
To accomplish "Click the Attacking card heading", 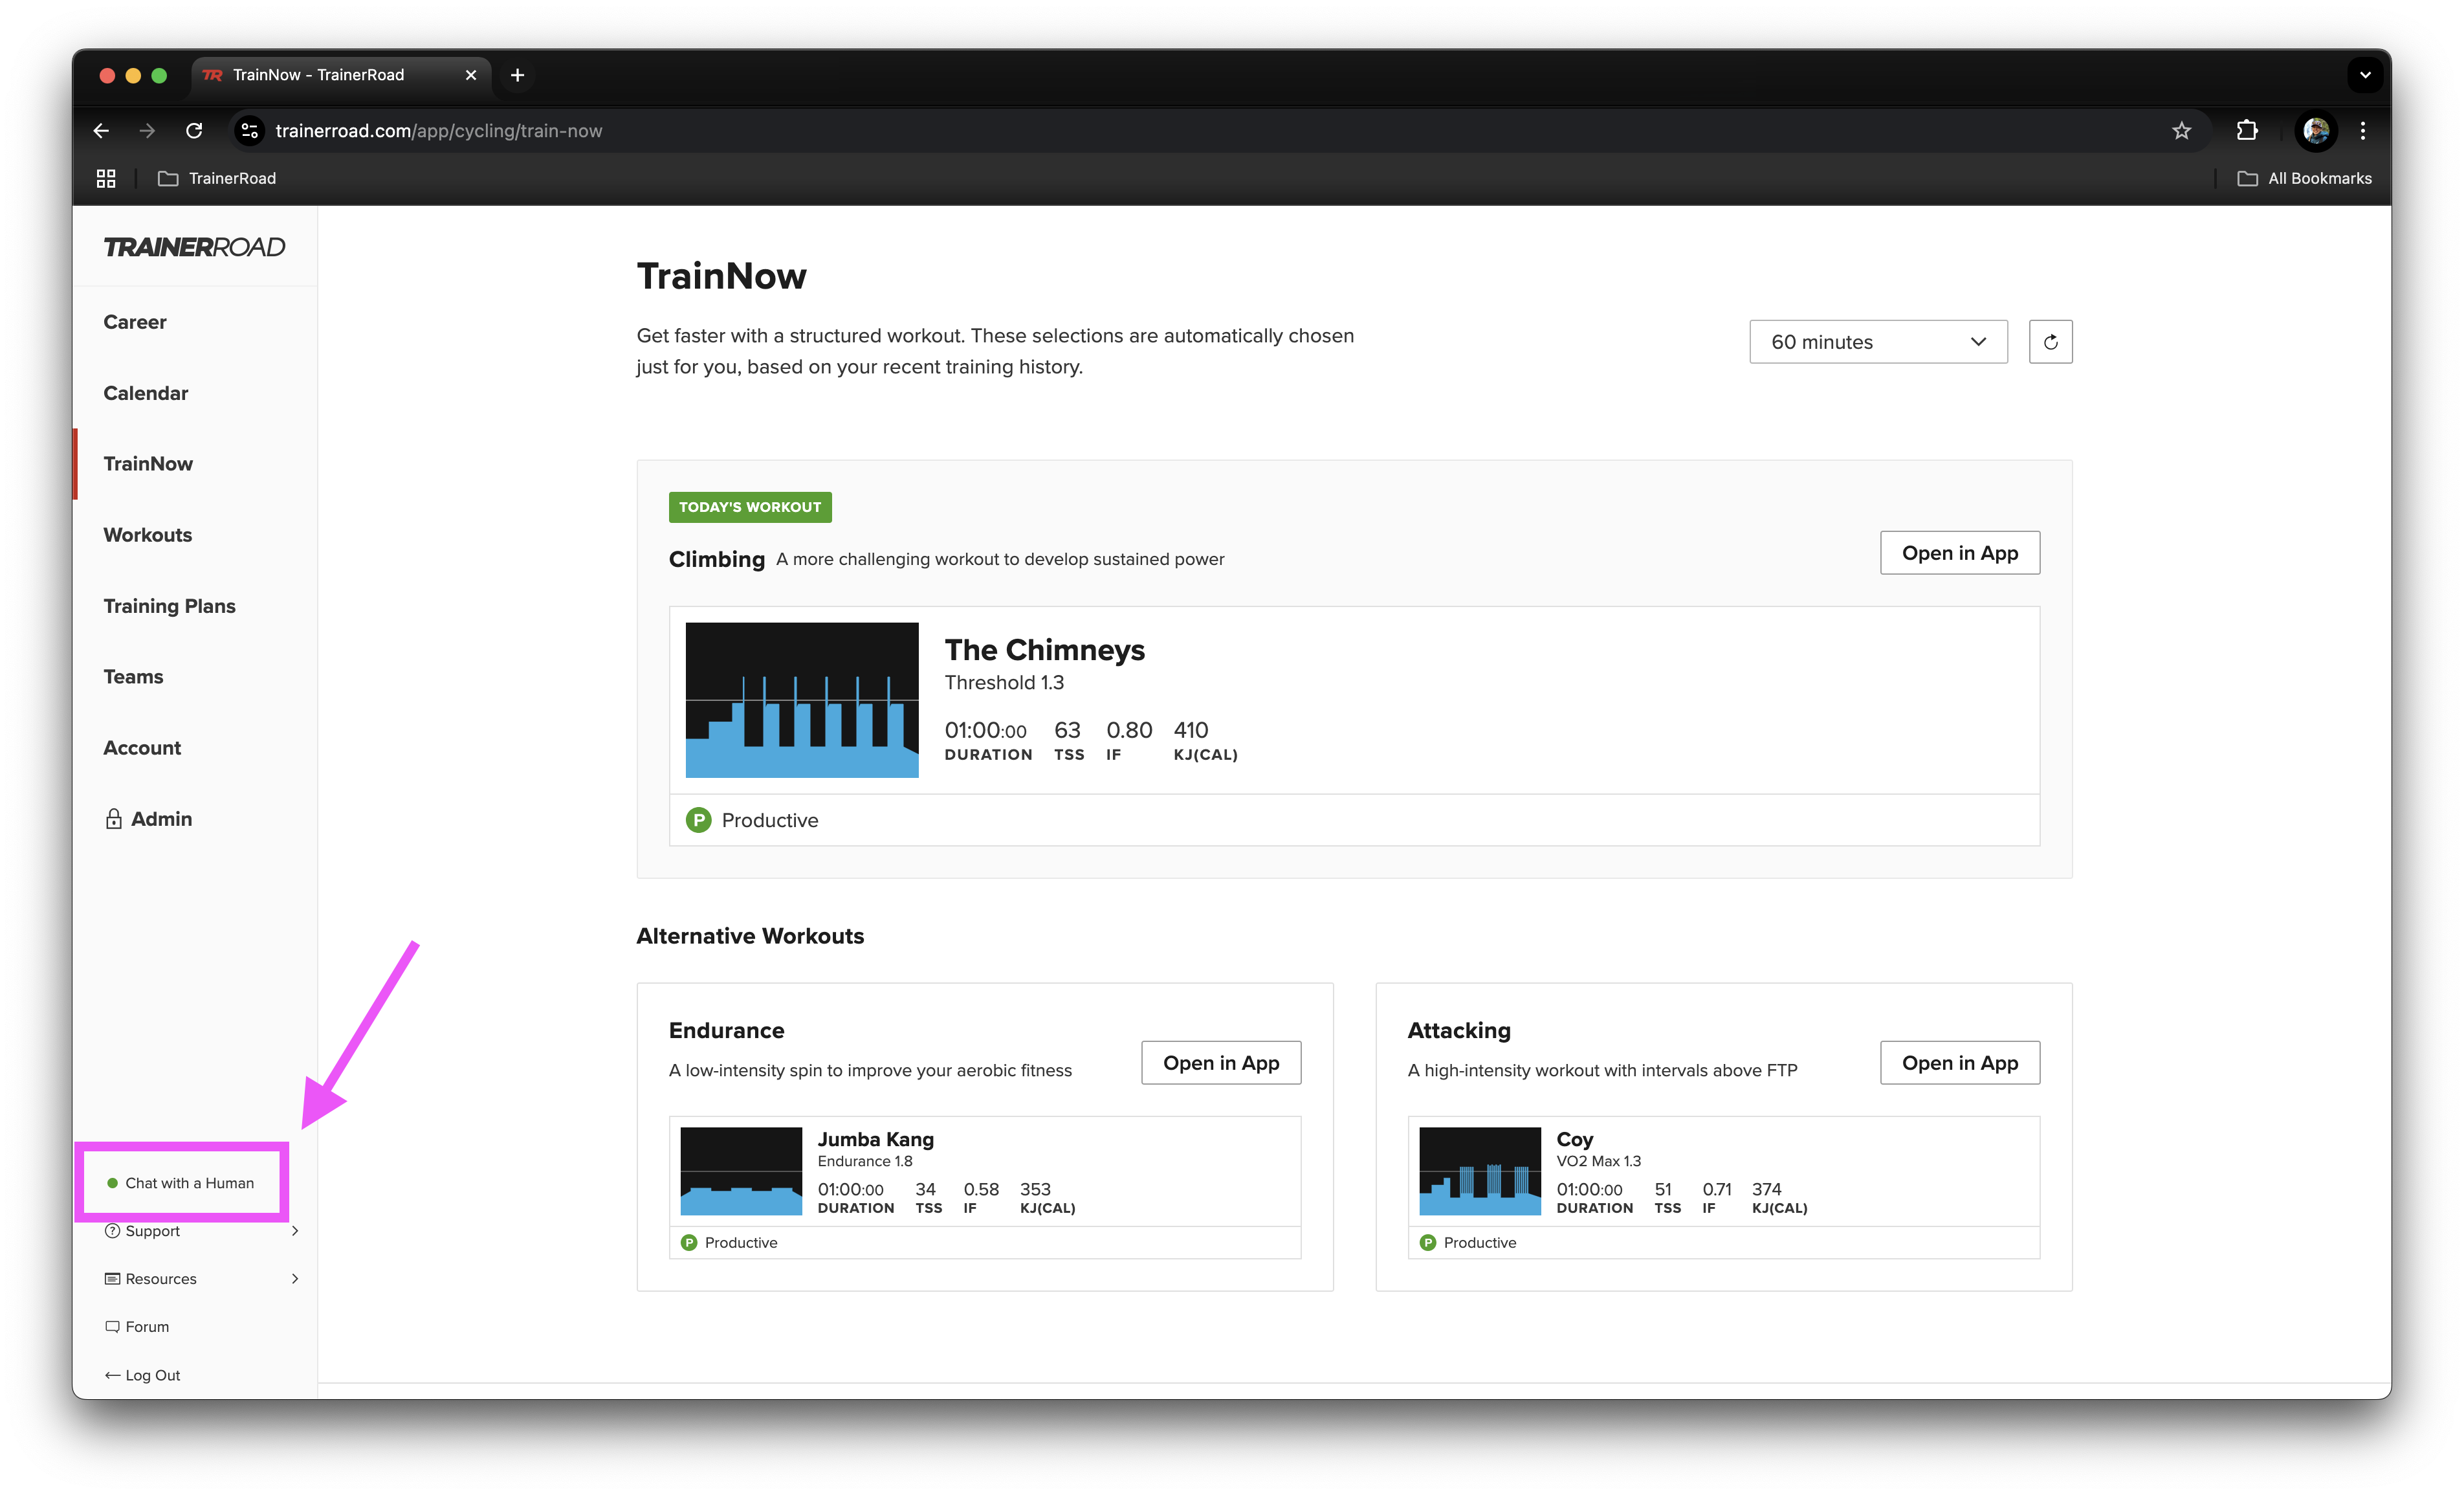I will 1459,1030.
